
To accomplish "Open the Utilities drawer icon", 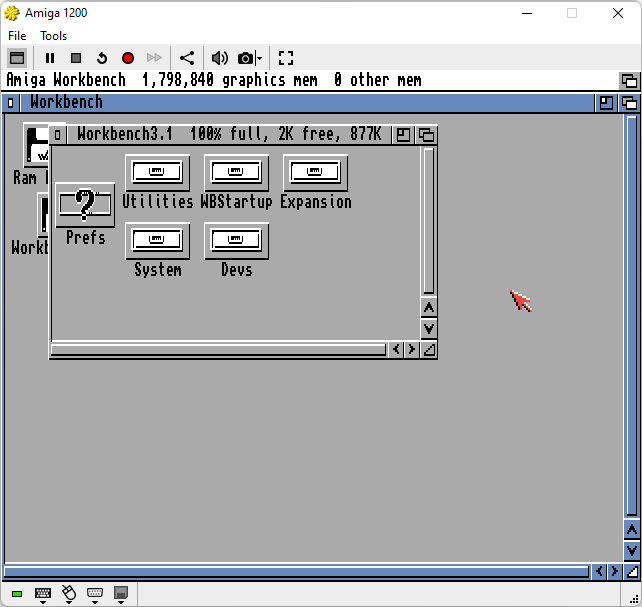I will point(157,173).
